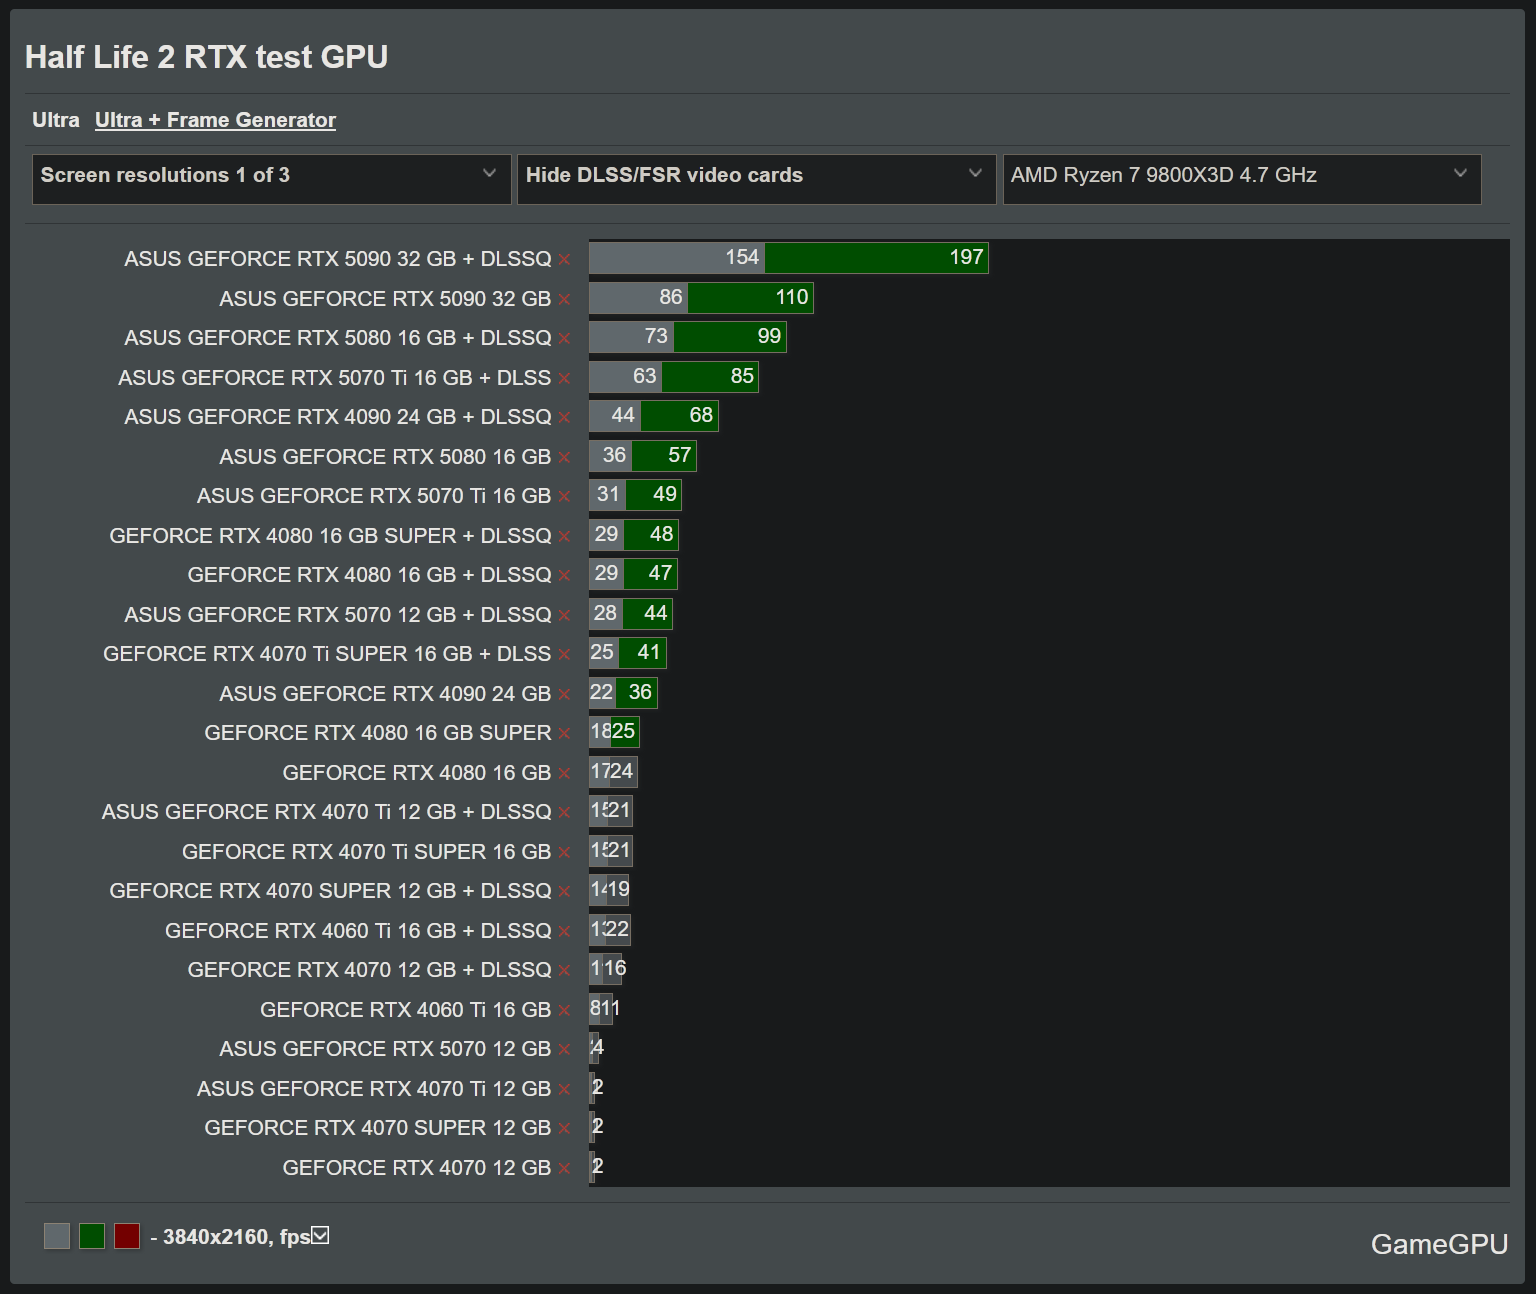This screenshot has height=1294, width=1536.
Task: Remove GEFORCE RTX 4080 16 GB SUPER row
Action: coord(564,734)
